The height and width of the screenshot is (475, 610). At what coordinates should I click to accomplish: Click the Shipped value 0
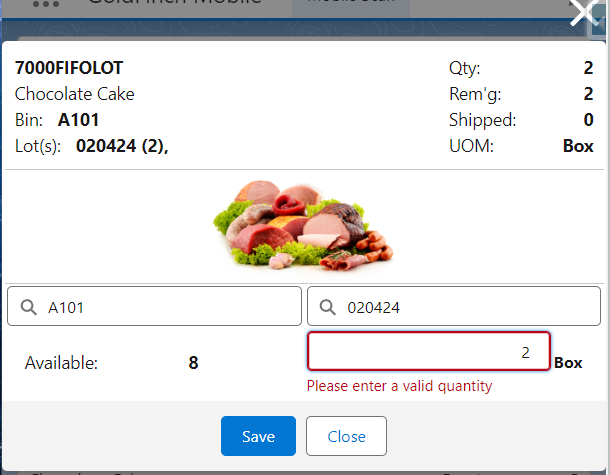click(x=588, y=120)
